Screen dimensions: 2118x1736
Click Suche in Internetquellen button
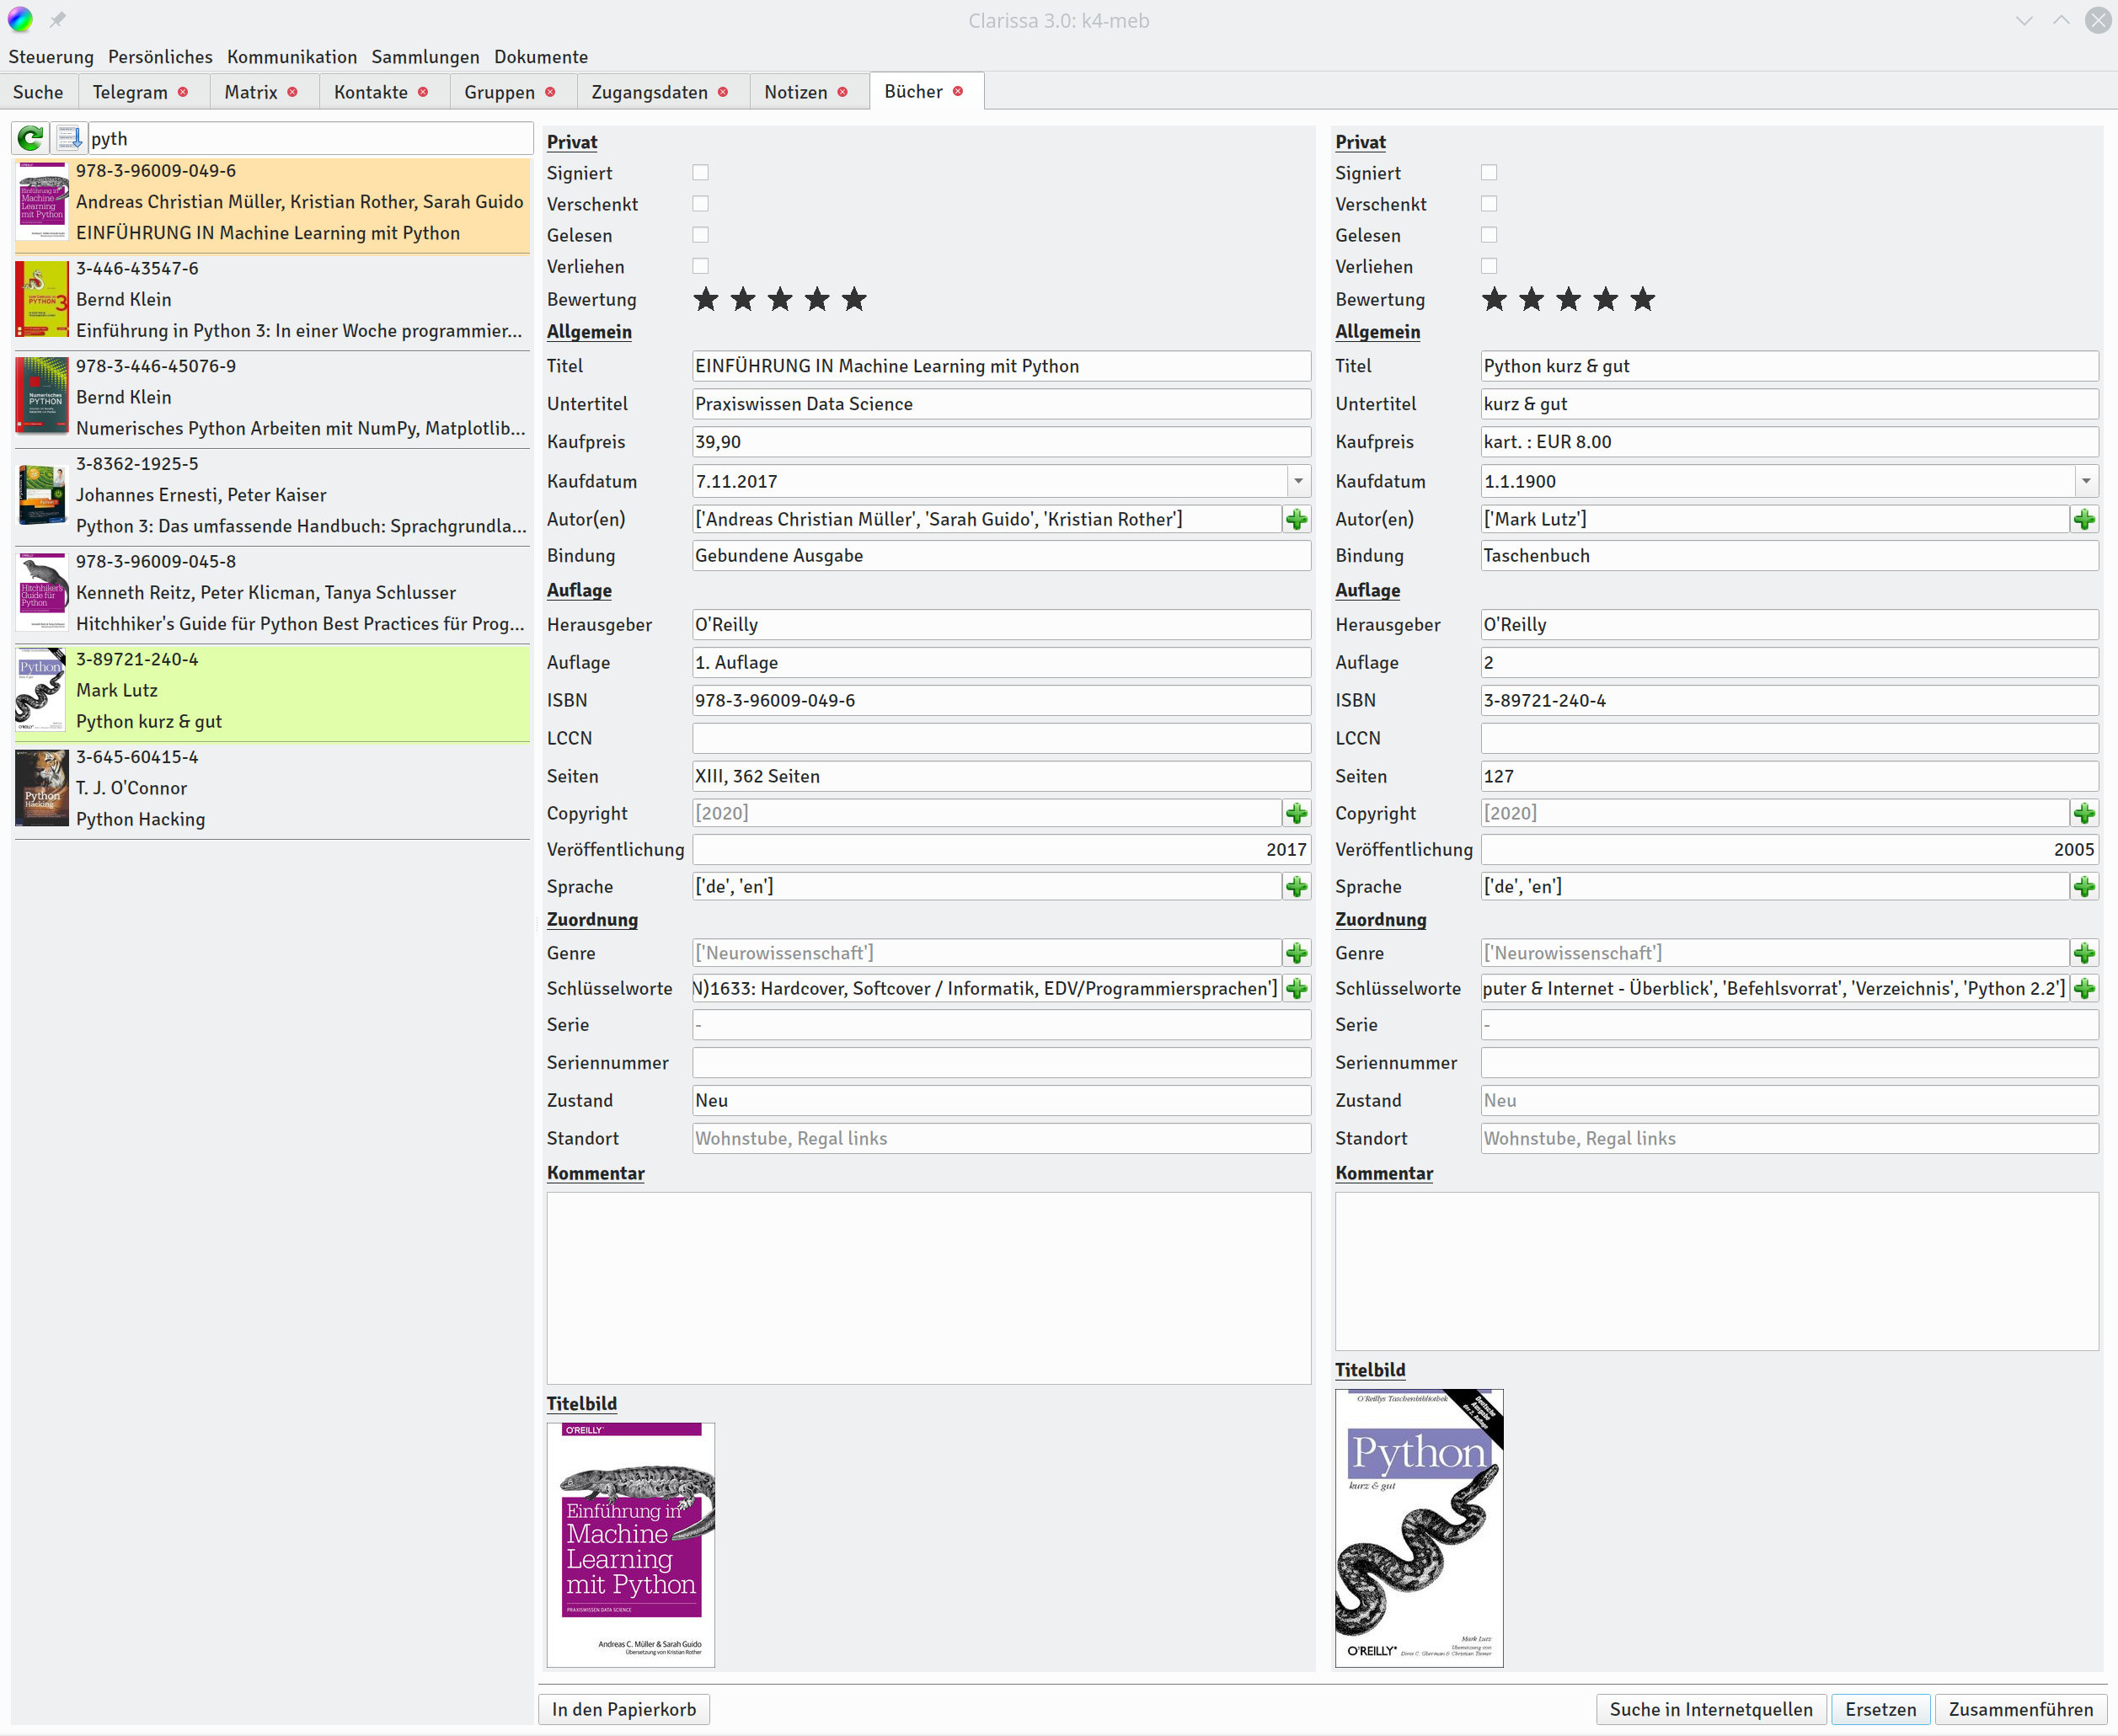point(1711,1709)
